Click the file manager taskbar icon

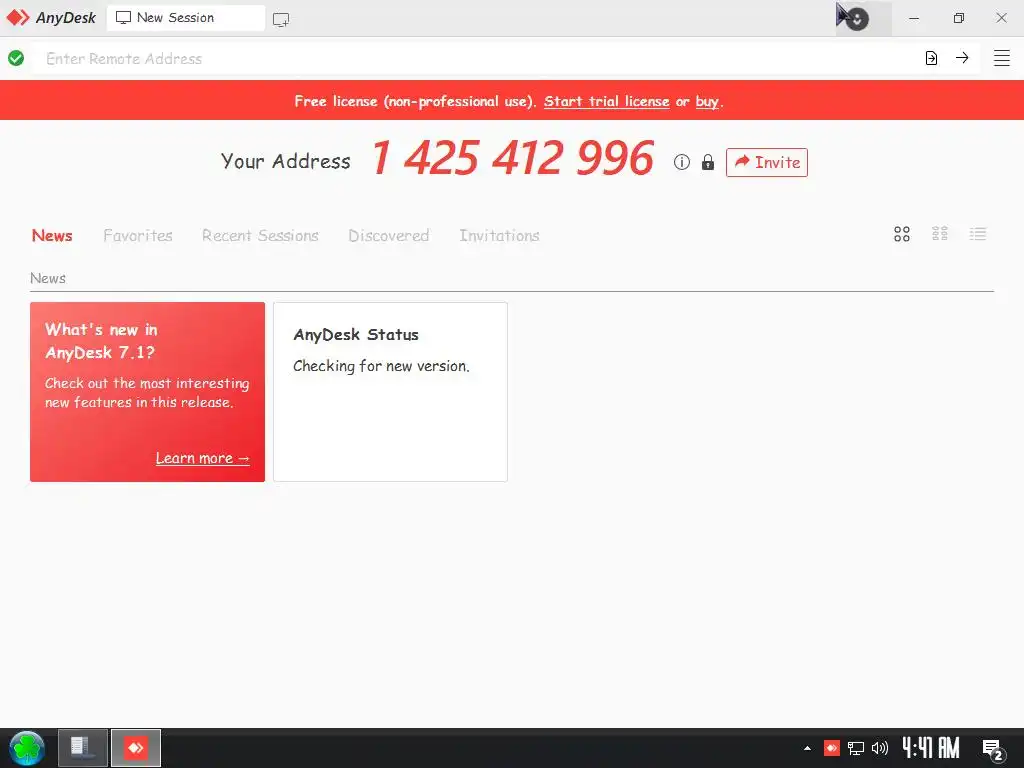click(x=83, y=748)
